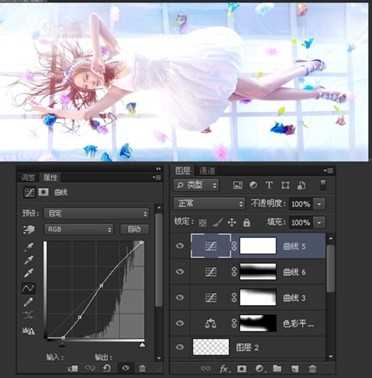Click the white point slider under curve

coord(142,345)
